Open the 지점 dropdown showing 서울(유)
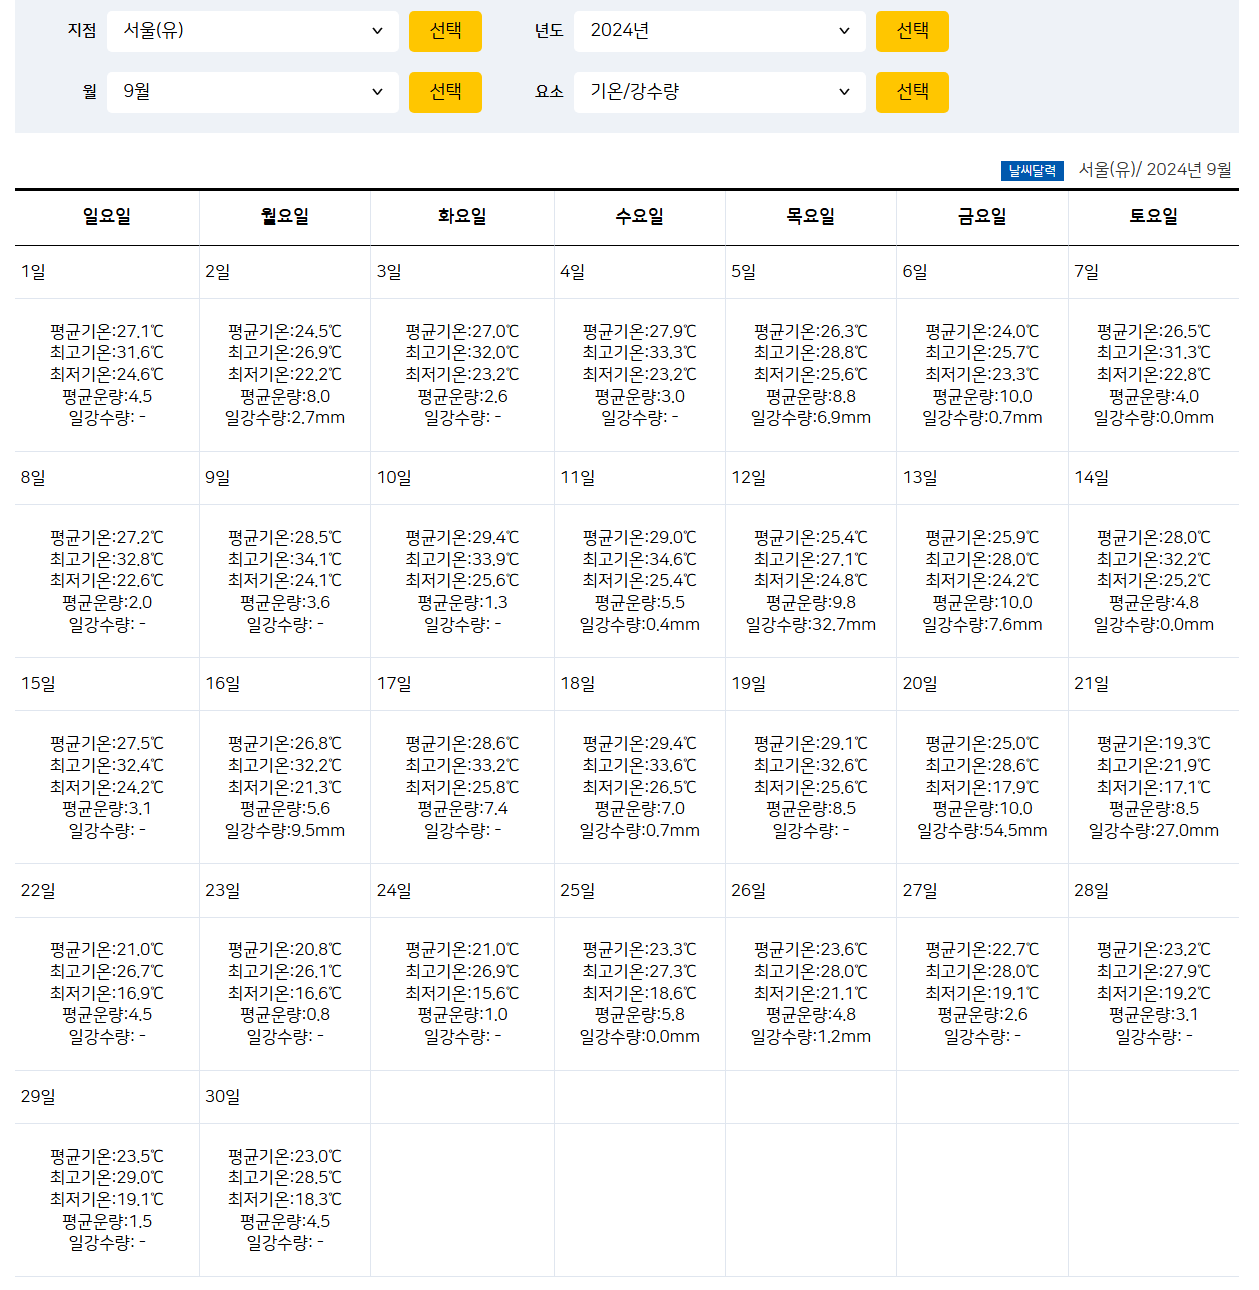Image resolution: width=1259 pixels, height=1290 pixels. (x=252, y=31)
